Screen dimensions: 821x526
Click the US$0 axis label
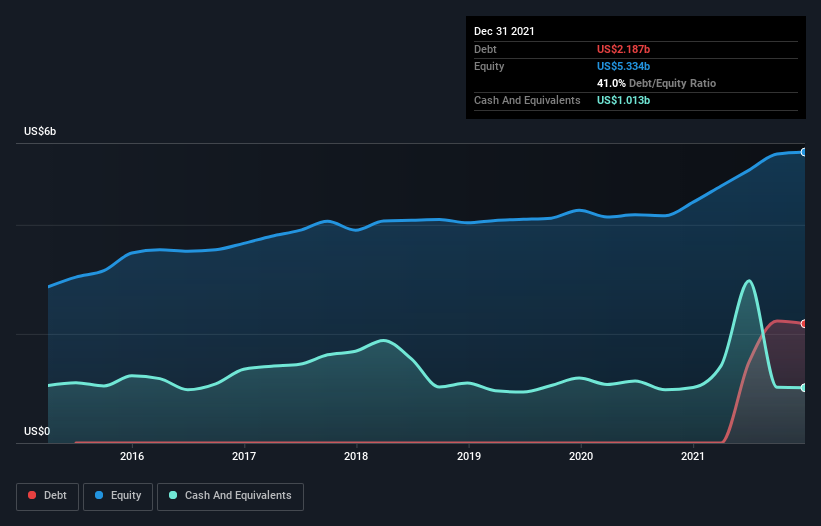pos(37,431)
